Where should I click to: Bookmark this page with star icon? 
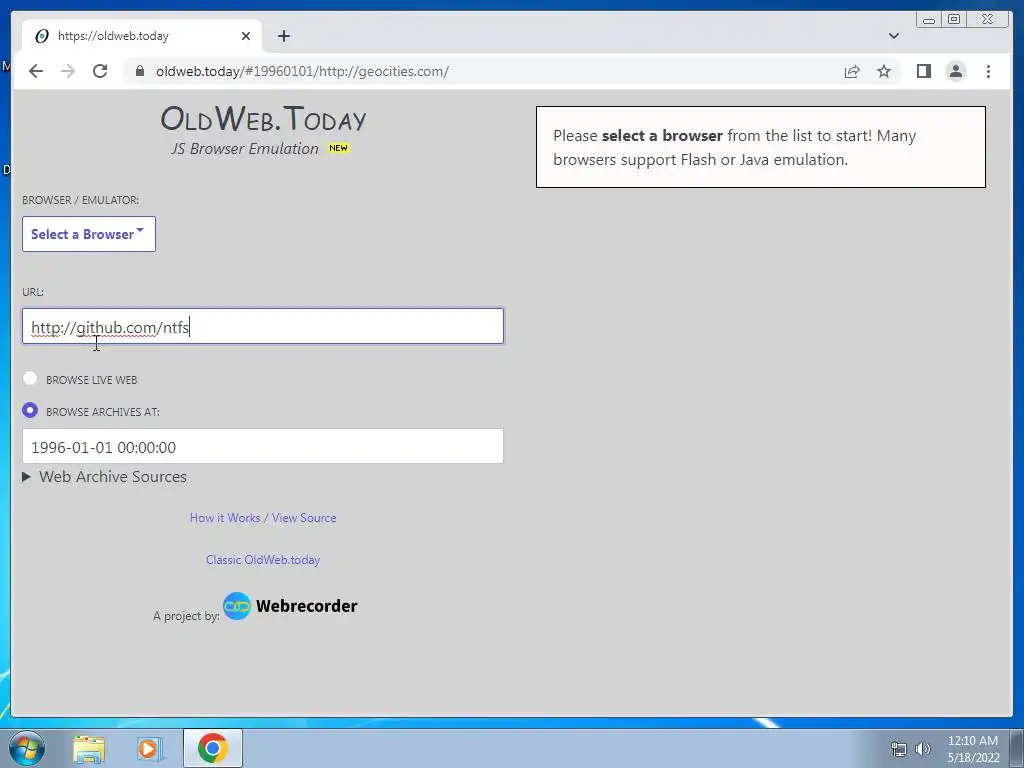(884, 71)
